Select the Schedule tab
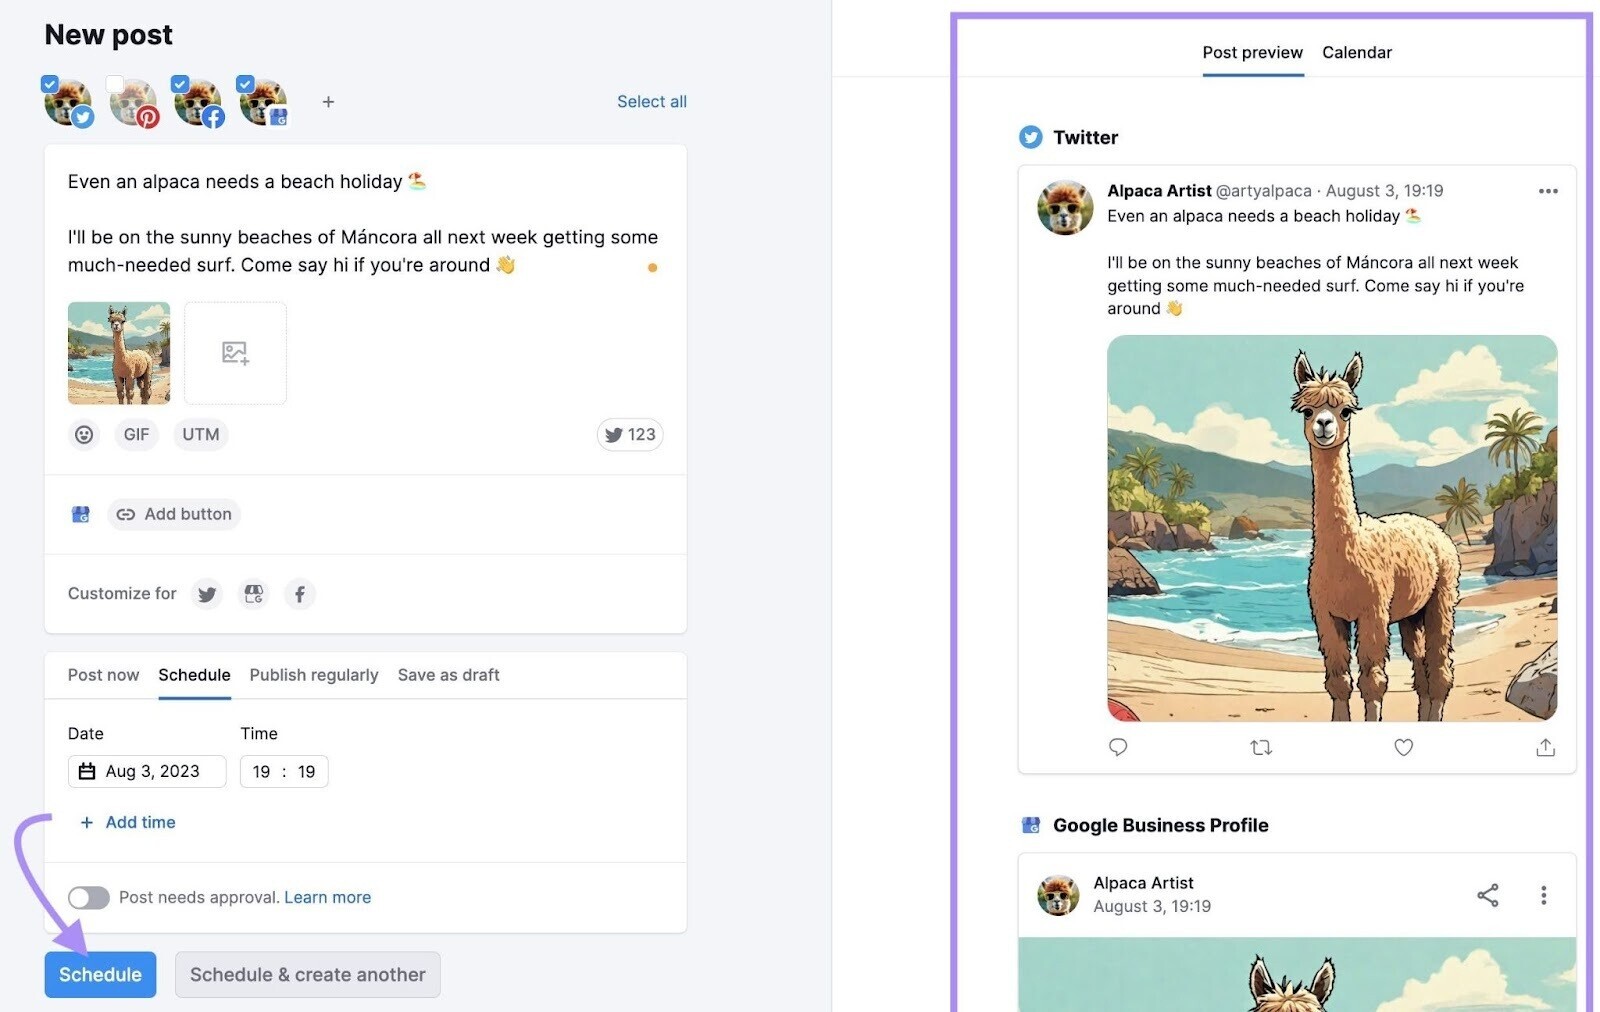 tap(194, 675)
